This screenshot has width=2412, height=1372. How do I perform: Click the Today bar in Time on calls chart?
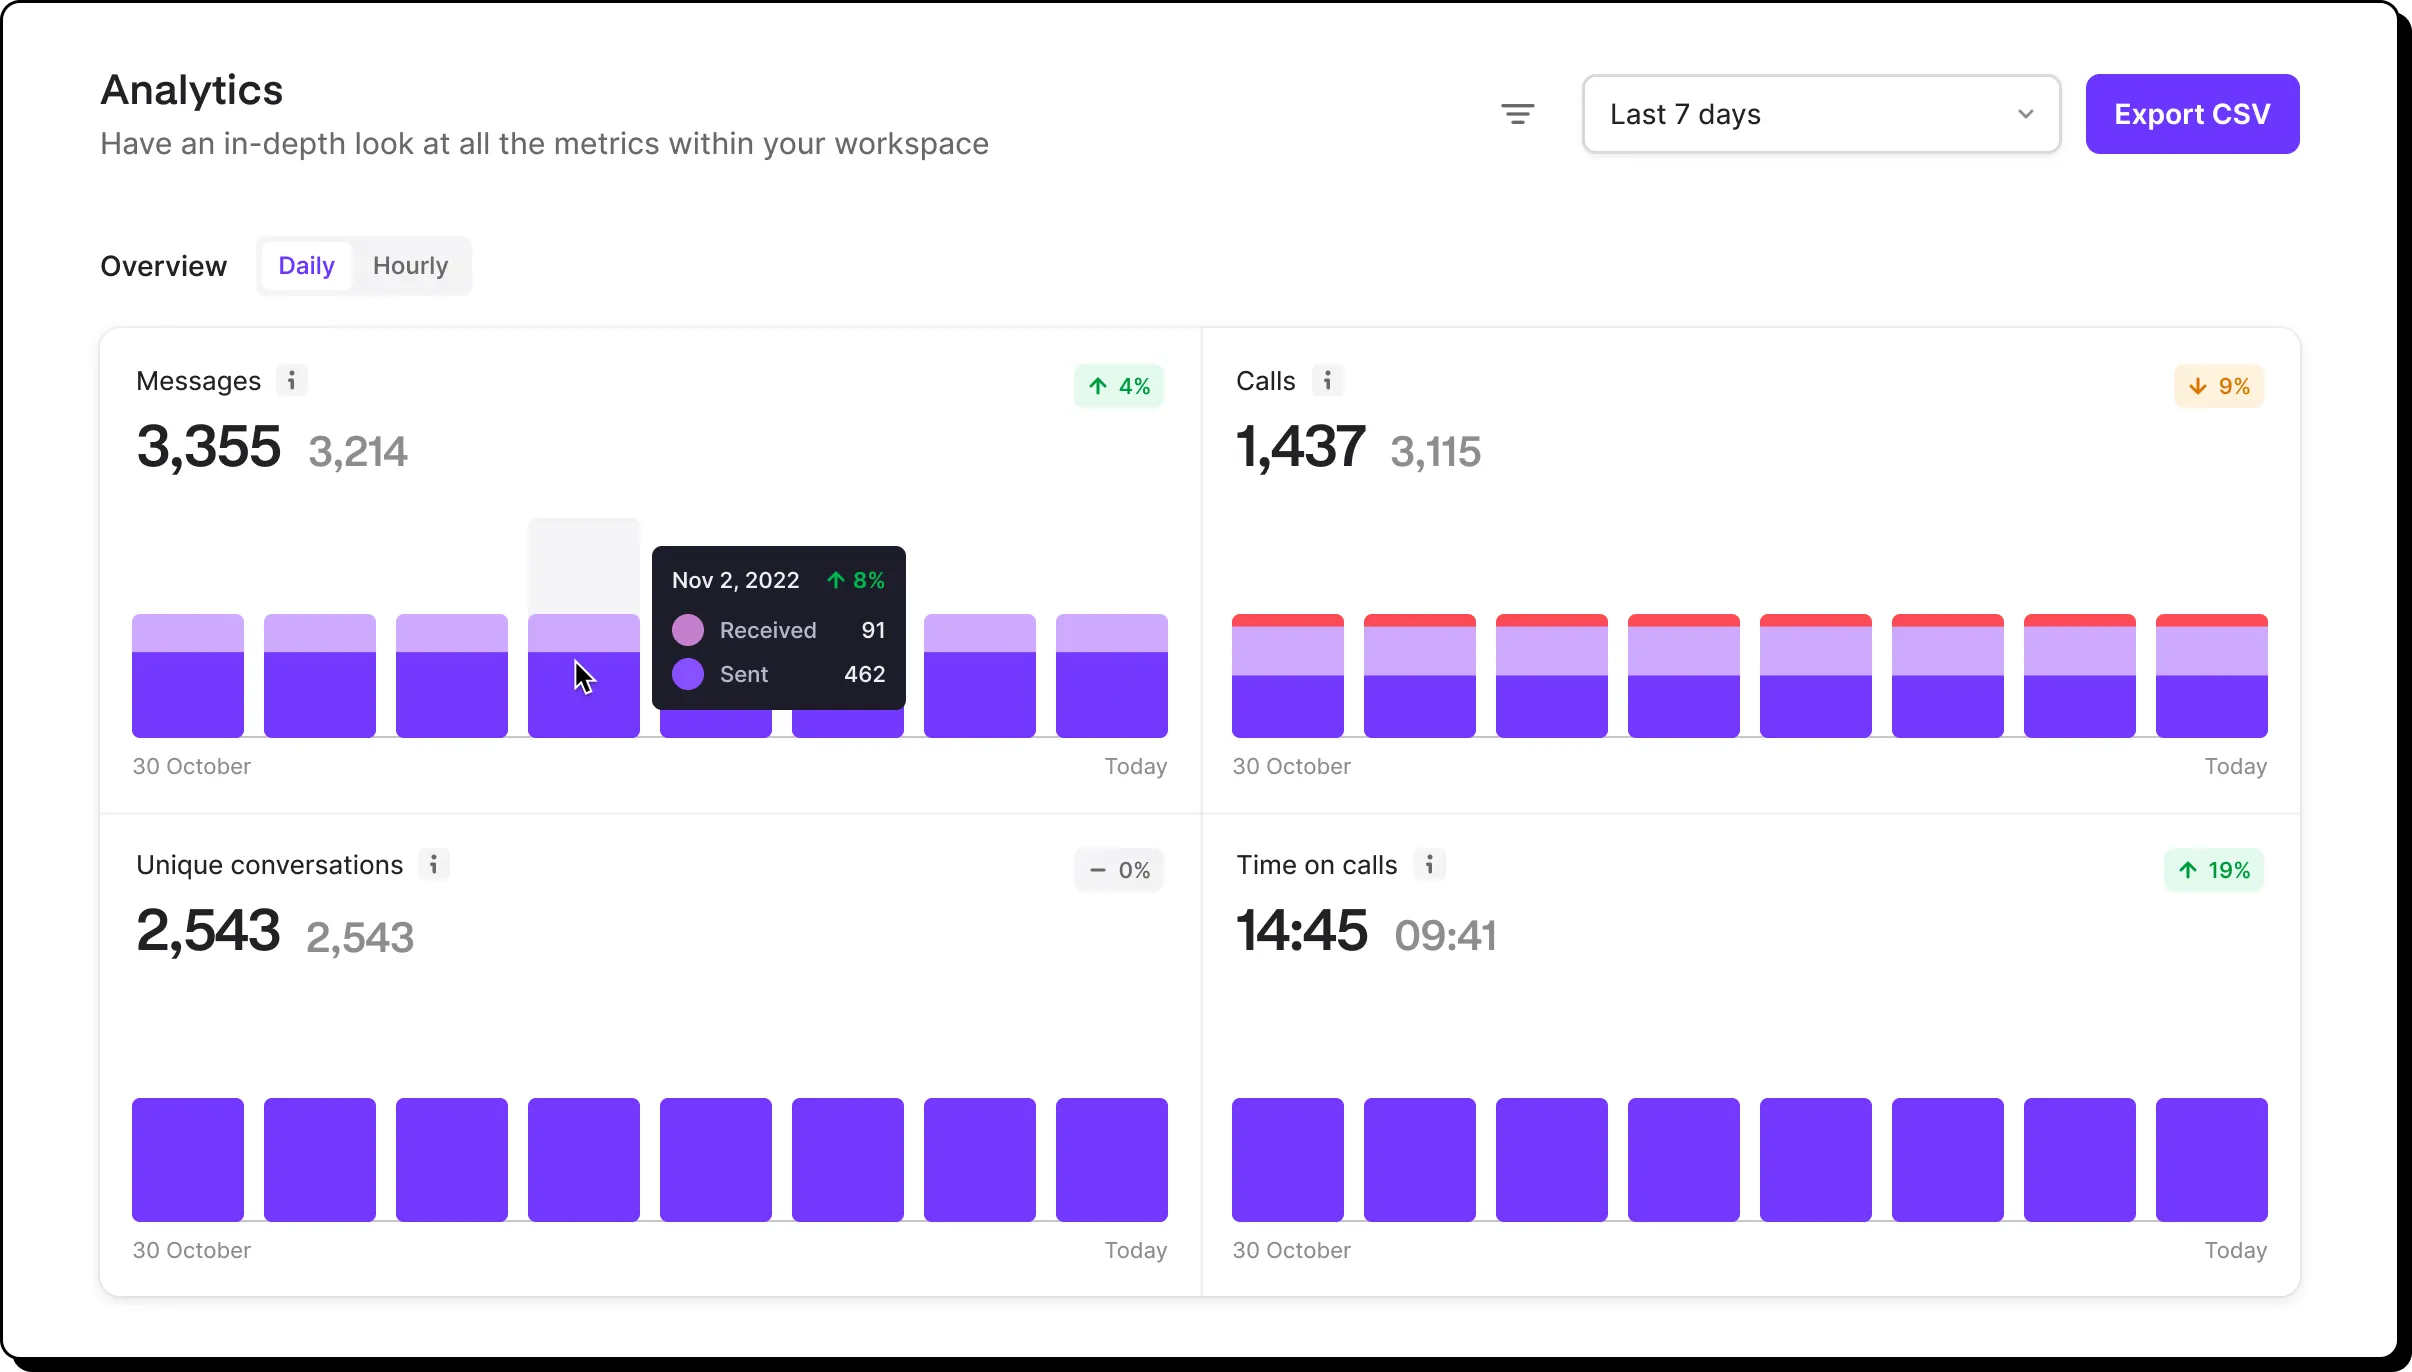tap(2211, 1159)
